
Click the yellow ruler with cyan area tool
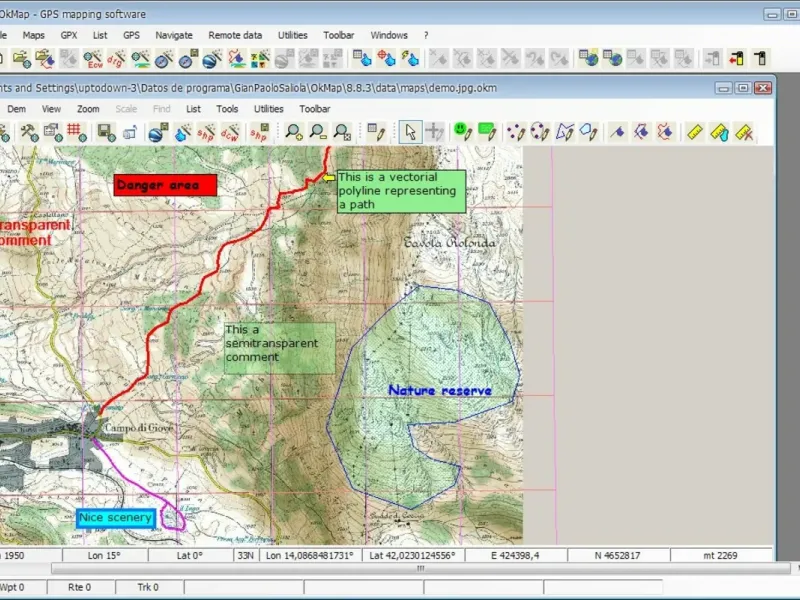[x=719, y=133]
